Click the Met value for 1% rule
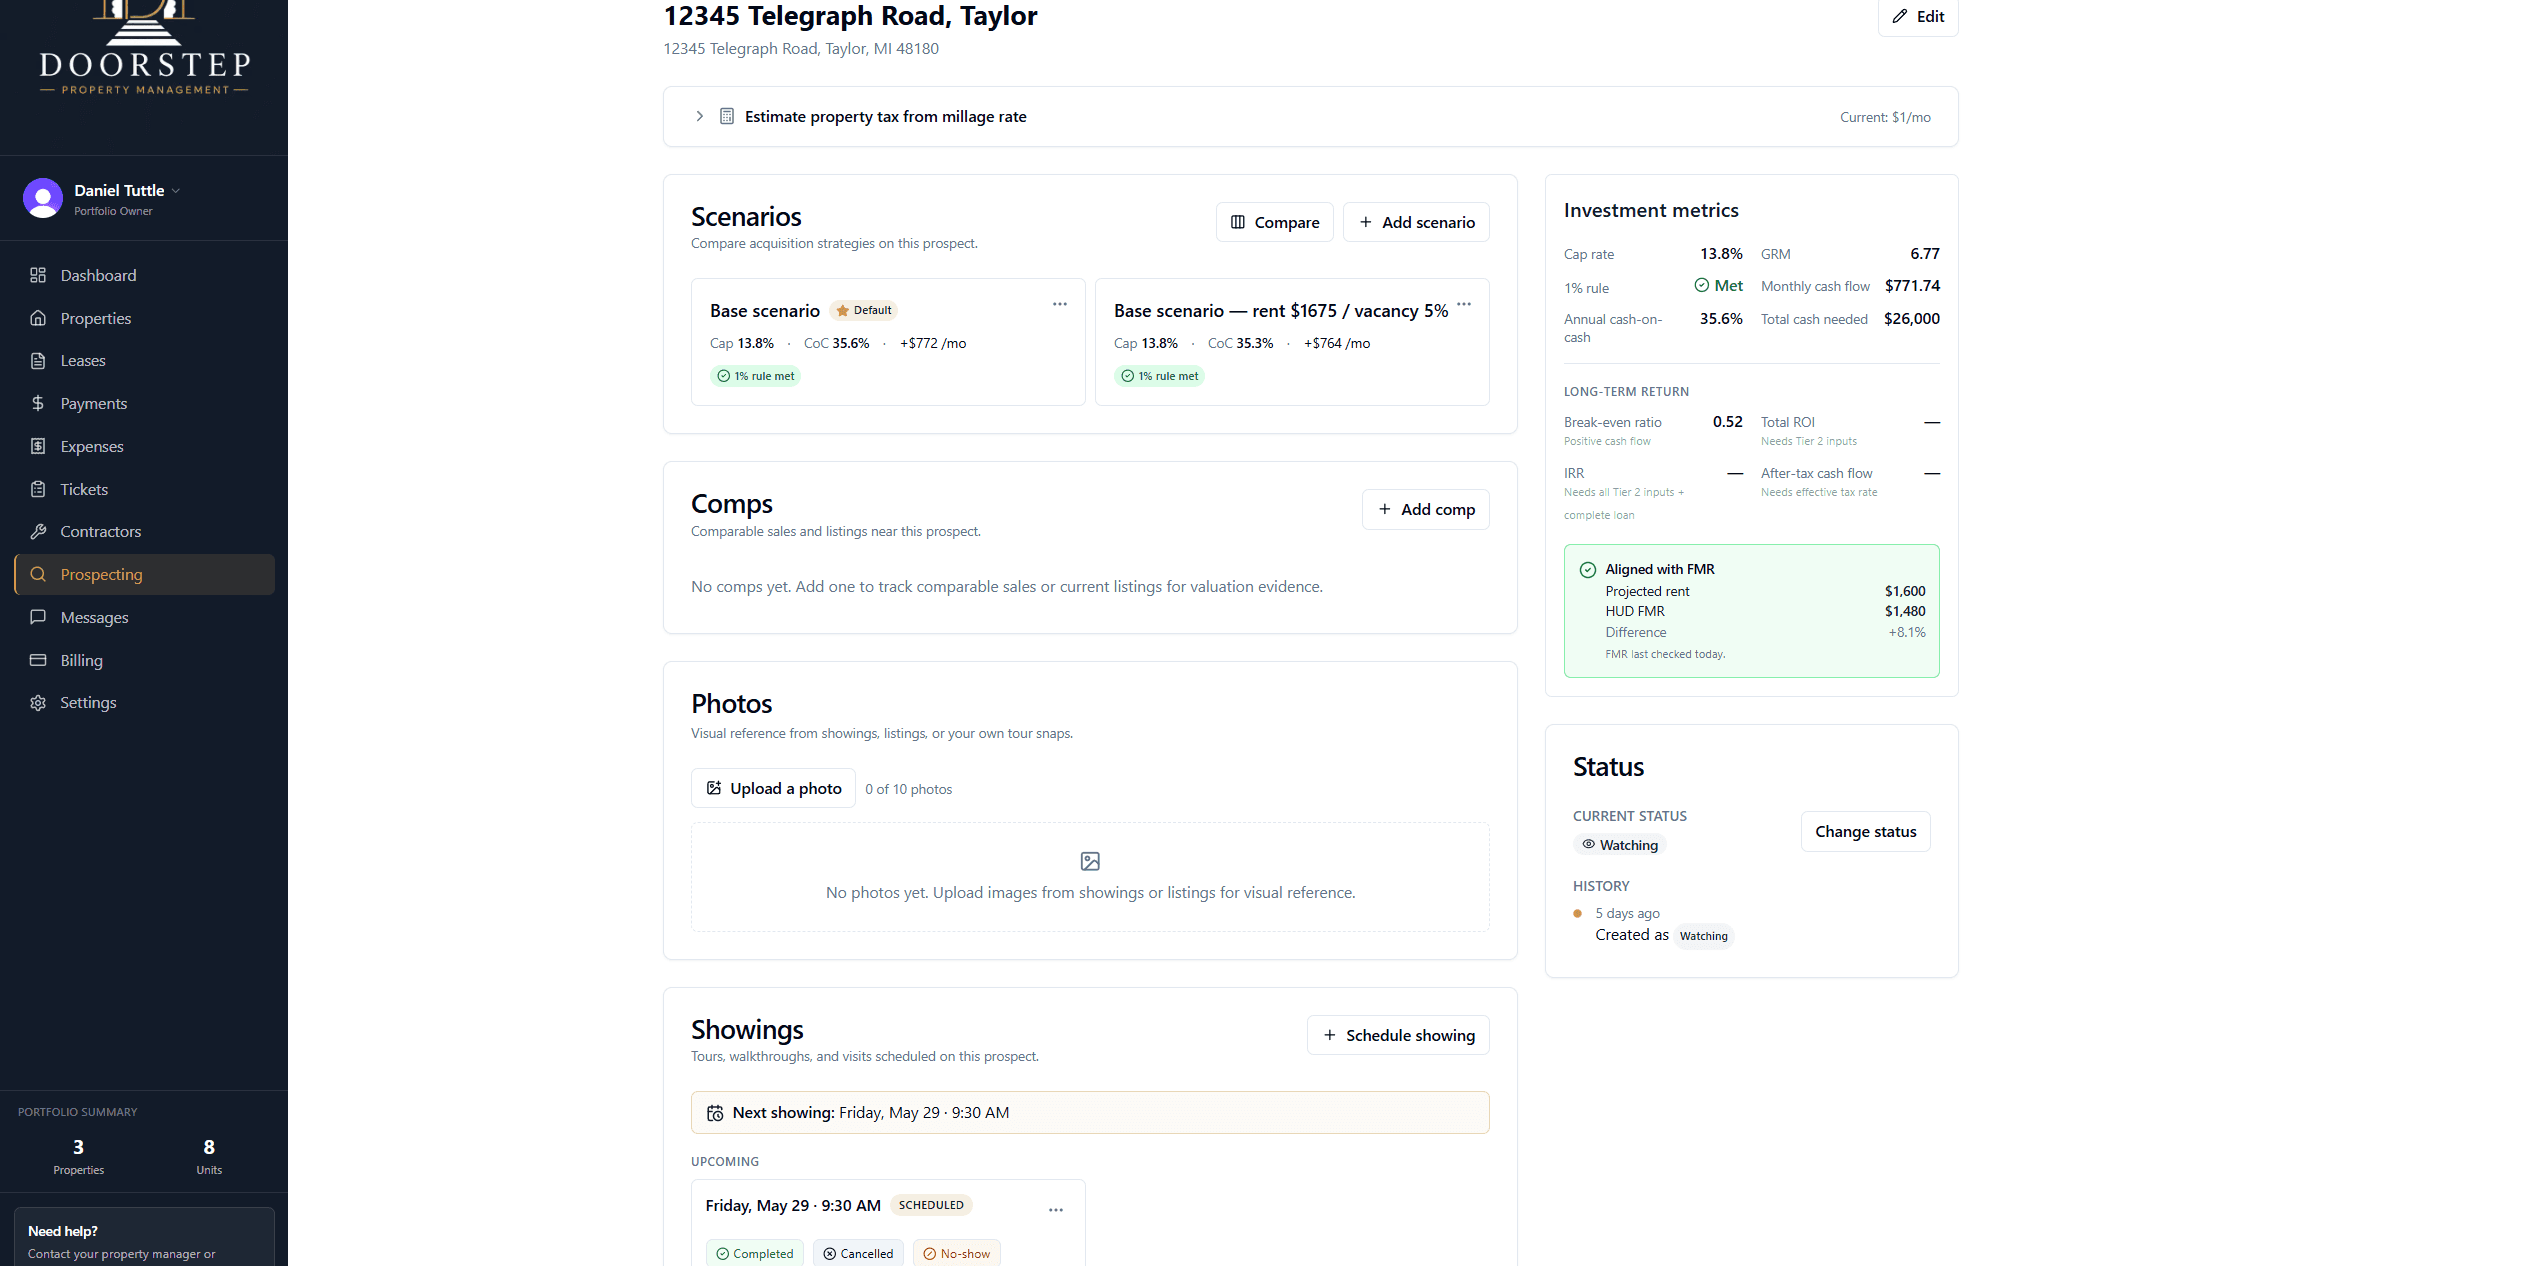Image resolution: width=2536 pixels, height=1266 pixels. click(x=1718, y=286)
